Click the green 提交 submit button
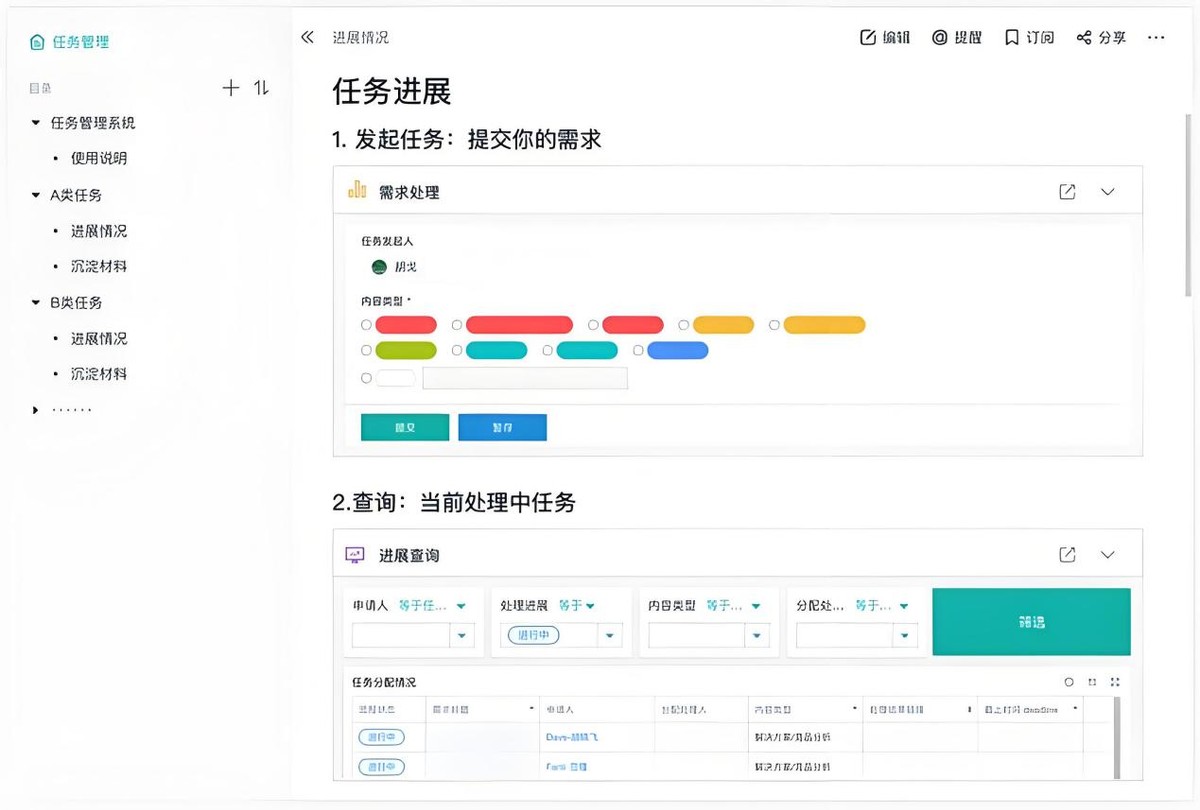 (x=405, y=427)
